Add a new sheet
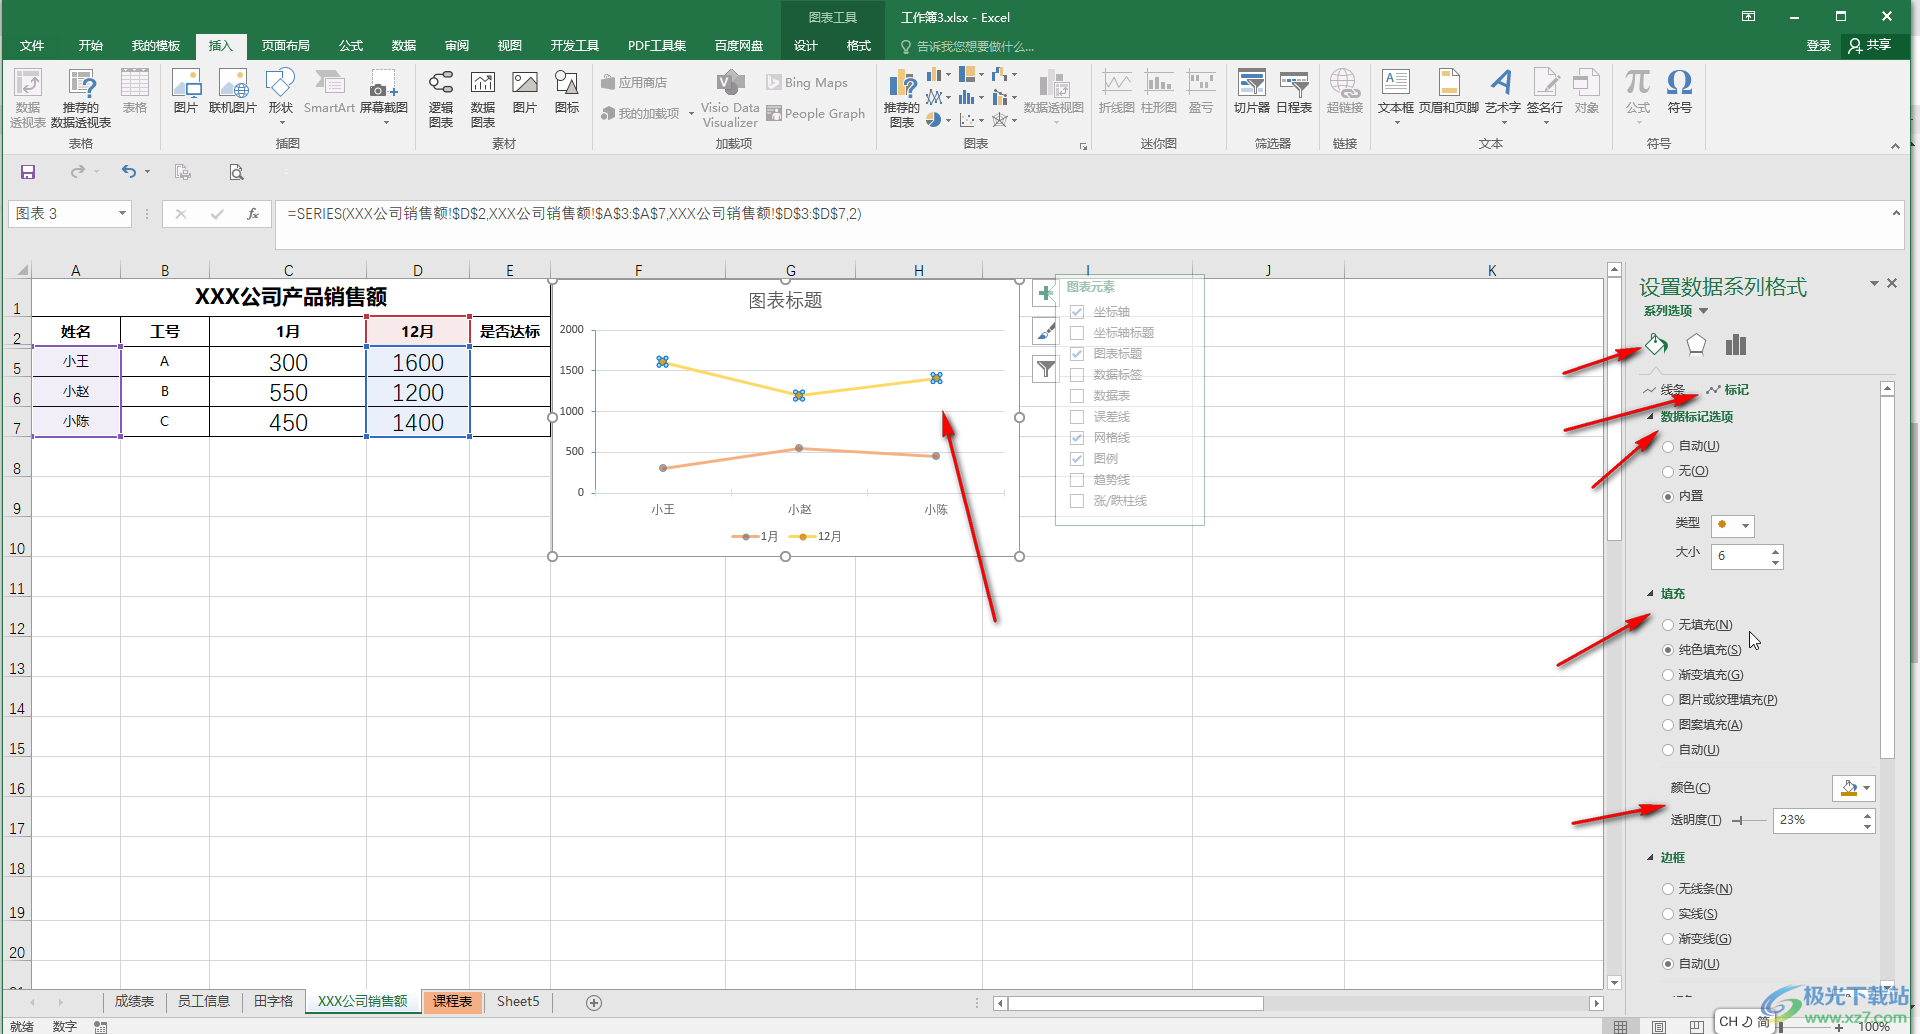1920x1034 pixels. click(594, 1003)
